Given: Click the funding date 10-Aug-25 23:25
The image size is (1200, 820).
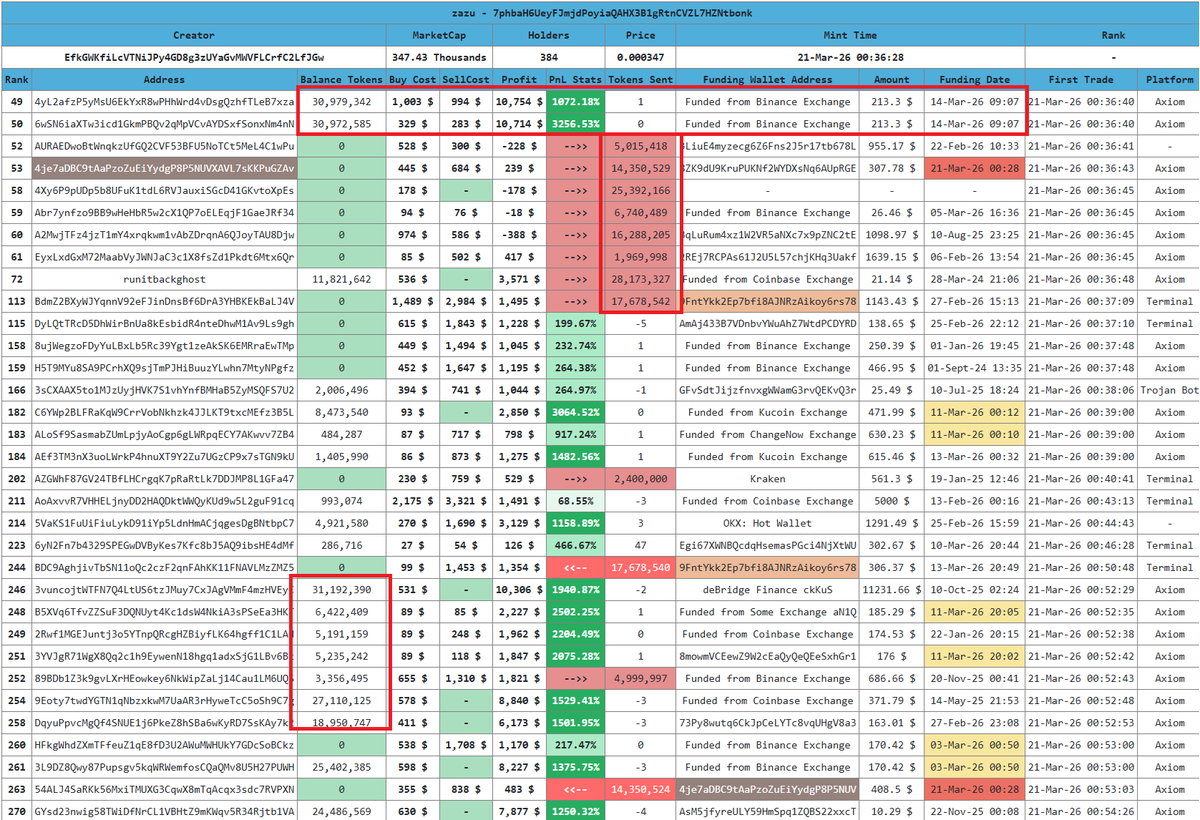Looking at the screenshot, I should [974, 235].
